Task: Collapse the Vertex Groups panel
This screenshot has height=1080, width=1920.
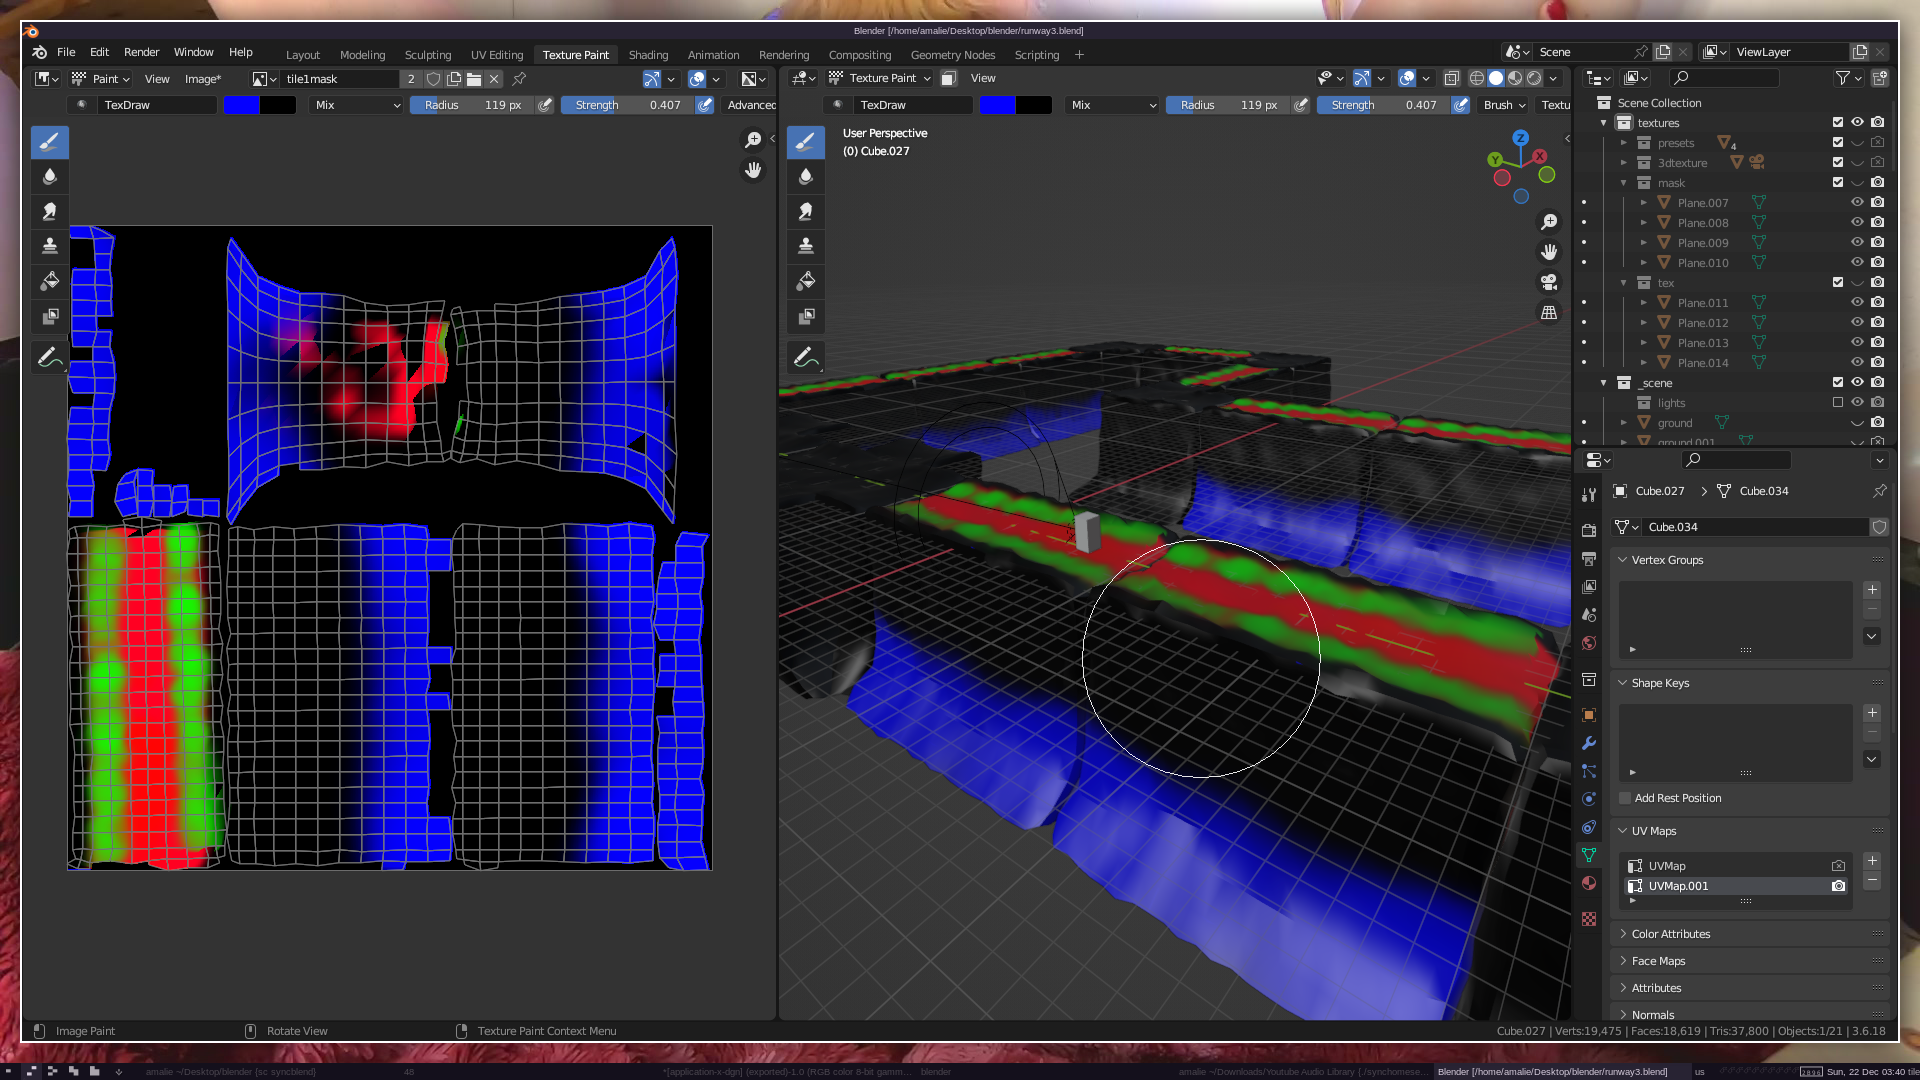Action: point(1667,560)
